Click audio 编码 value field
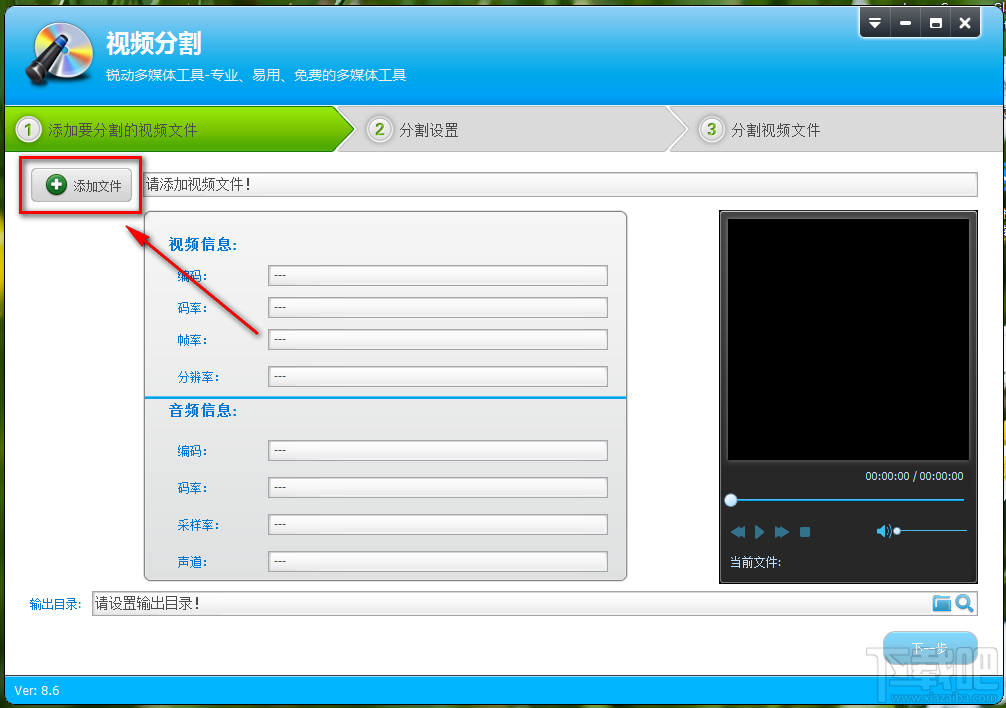The height and width of the screenshot is (708, 1006). (x=438, y=451)
